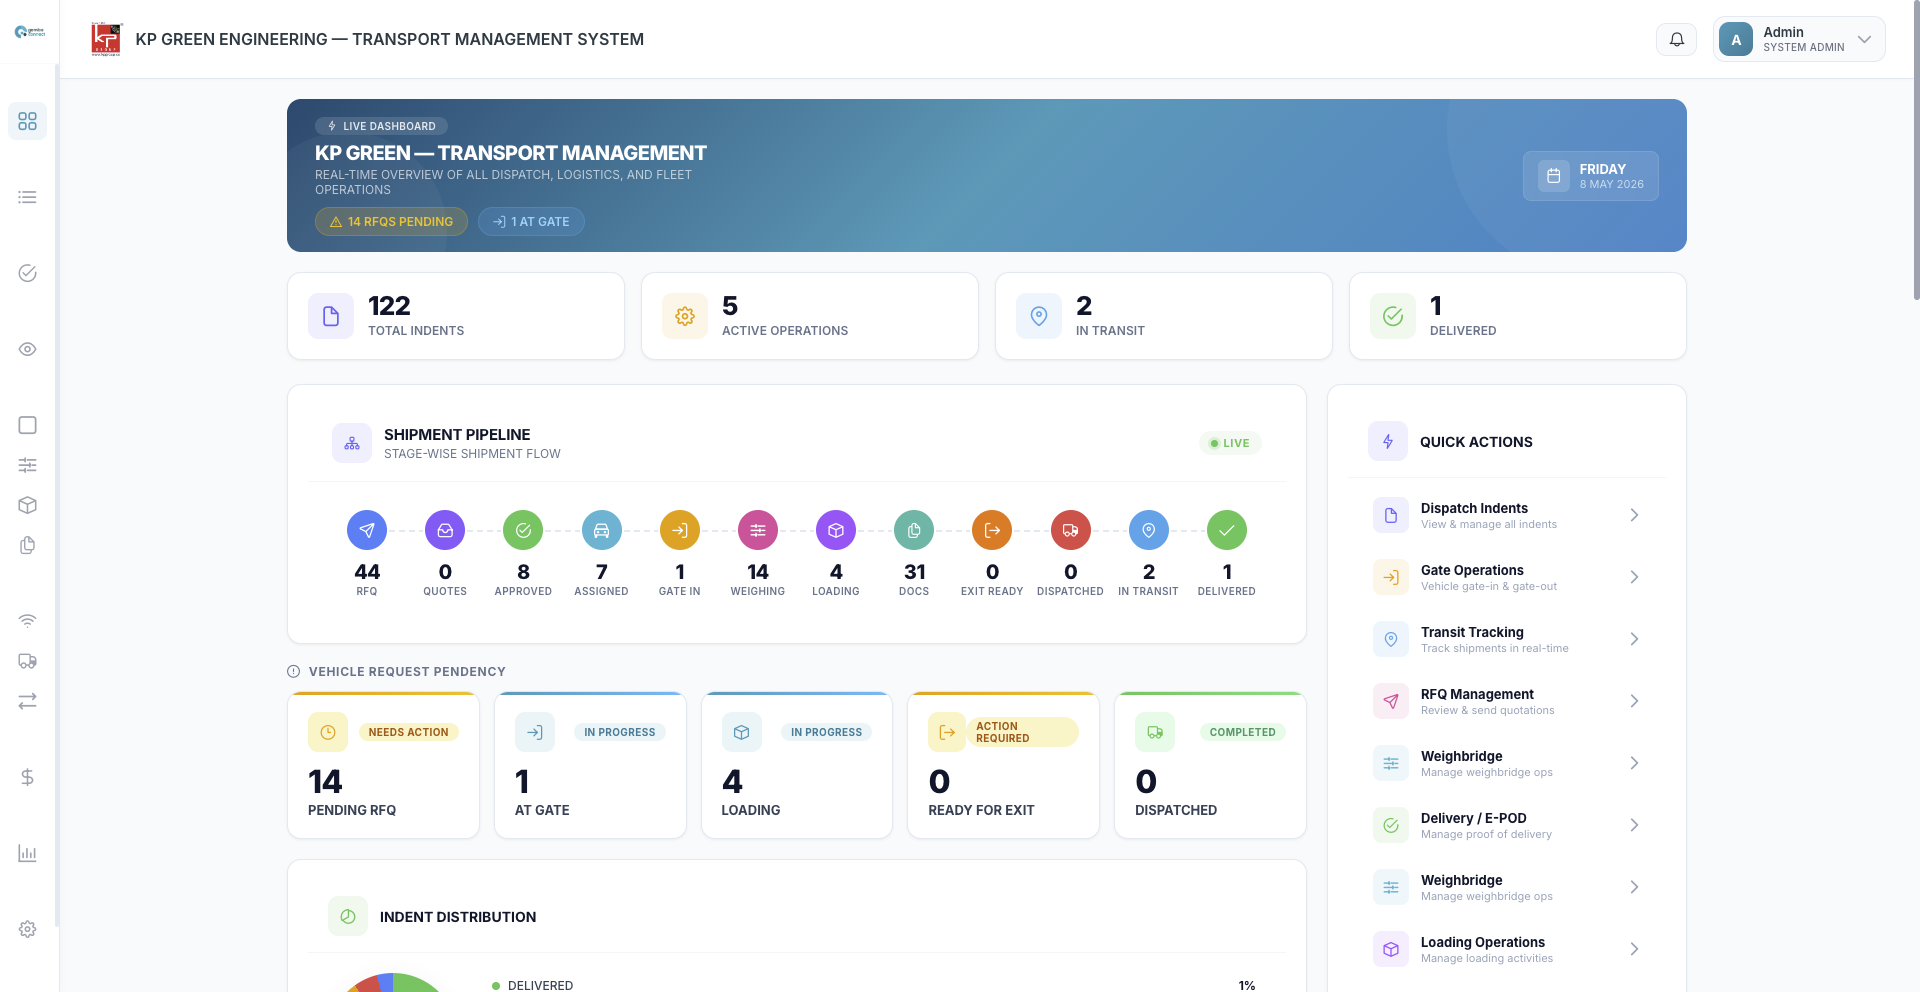
Task: Click the Friday 8 May 2026 date box
Action: point(1590,176)
